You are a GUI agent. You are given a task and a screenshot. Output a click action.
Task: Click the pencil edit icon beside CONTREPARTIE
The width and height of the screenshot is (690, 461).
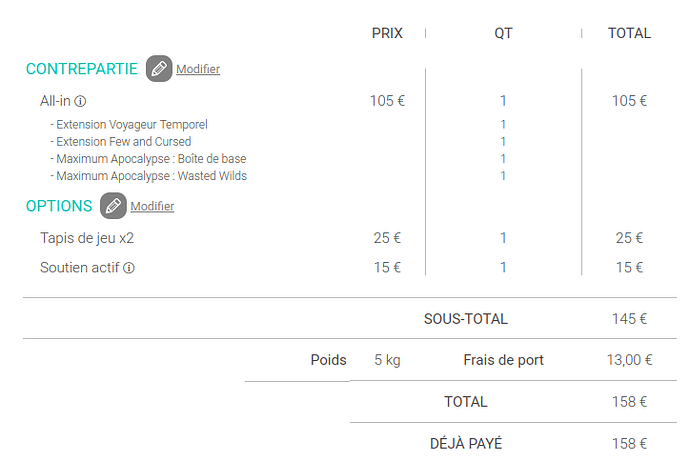pos(159,69)
